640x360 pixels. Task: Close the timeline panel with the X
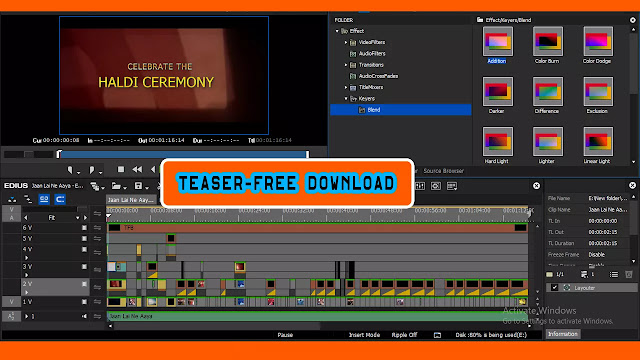[x=536, y=186]
